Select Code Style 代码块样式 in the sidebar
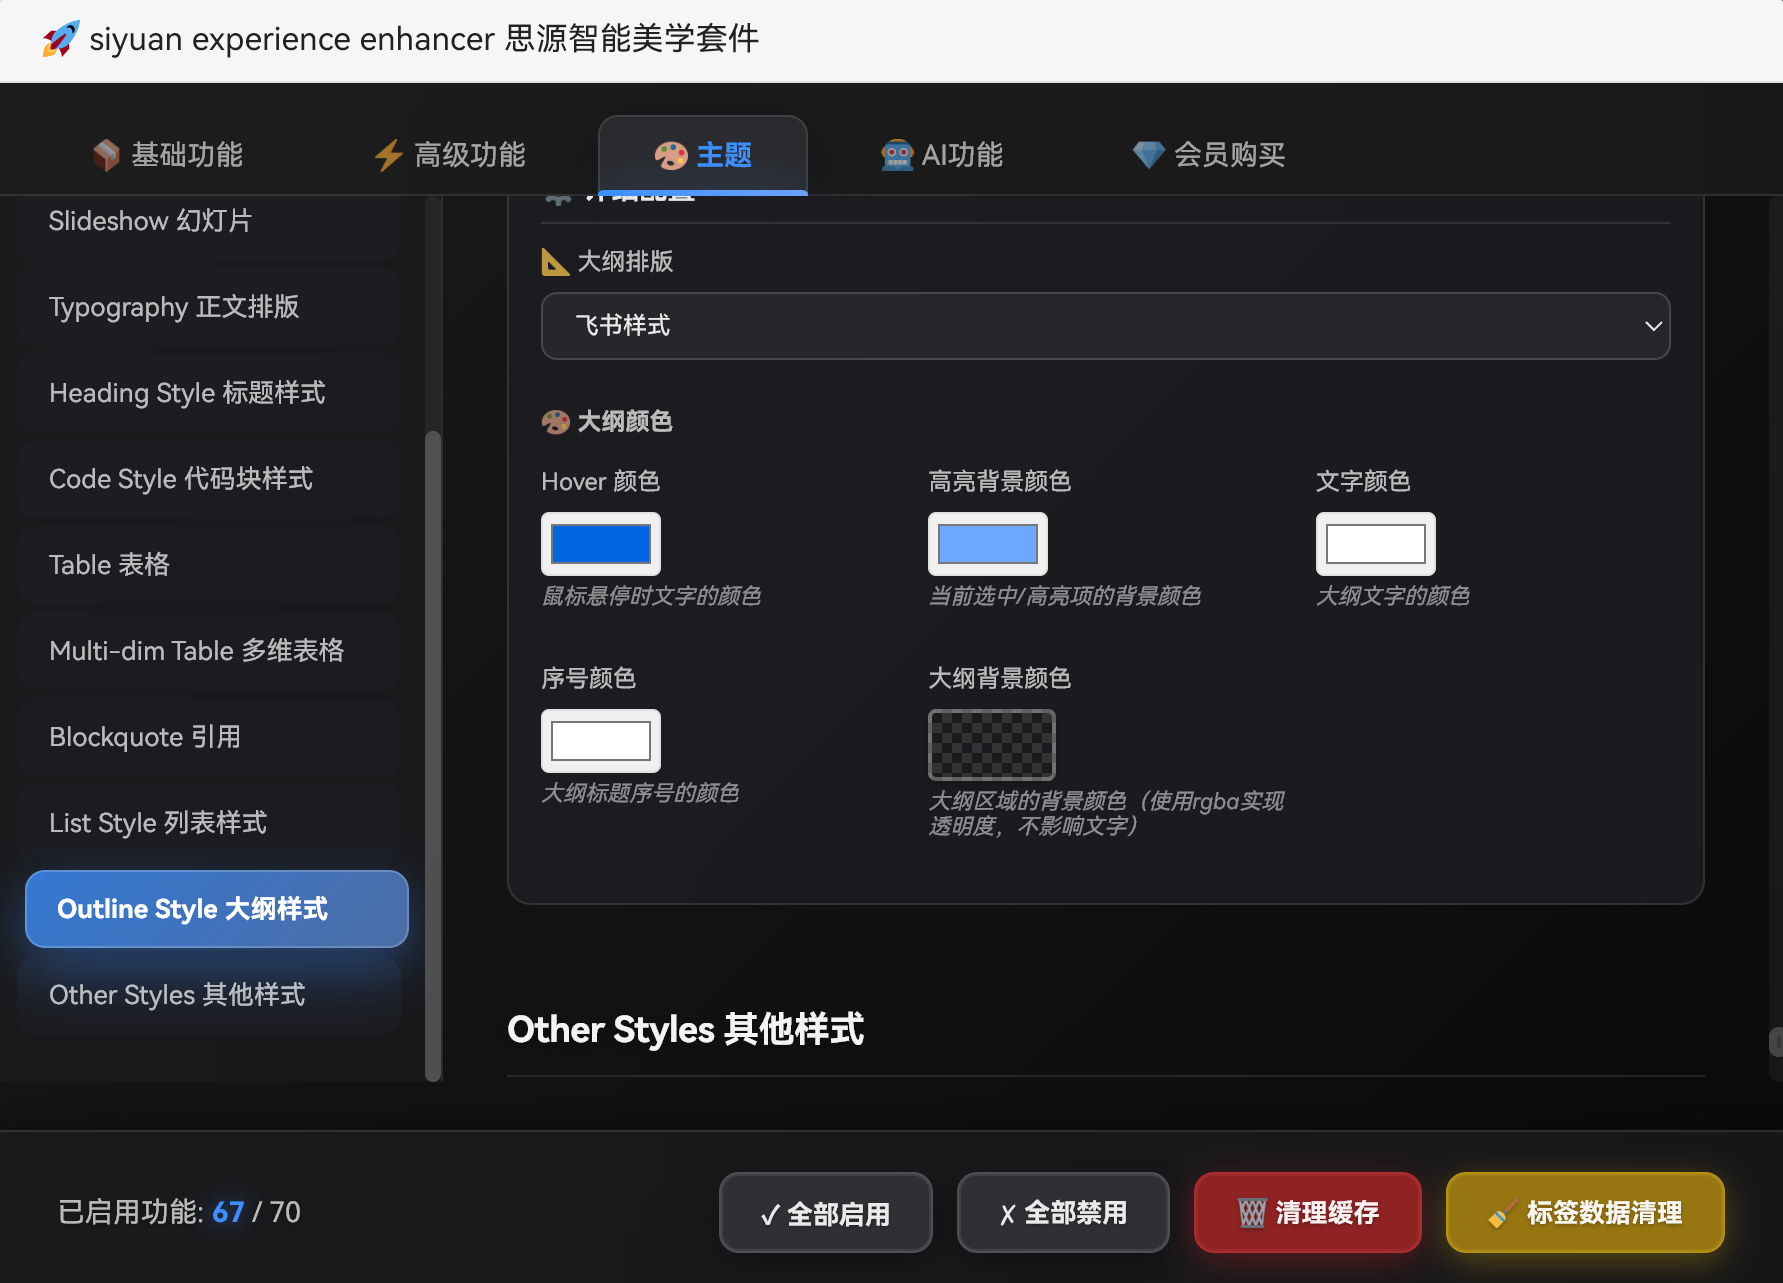The image size is (1783, 1283). point(181,479)
